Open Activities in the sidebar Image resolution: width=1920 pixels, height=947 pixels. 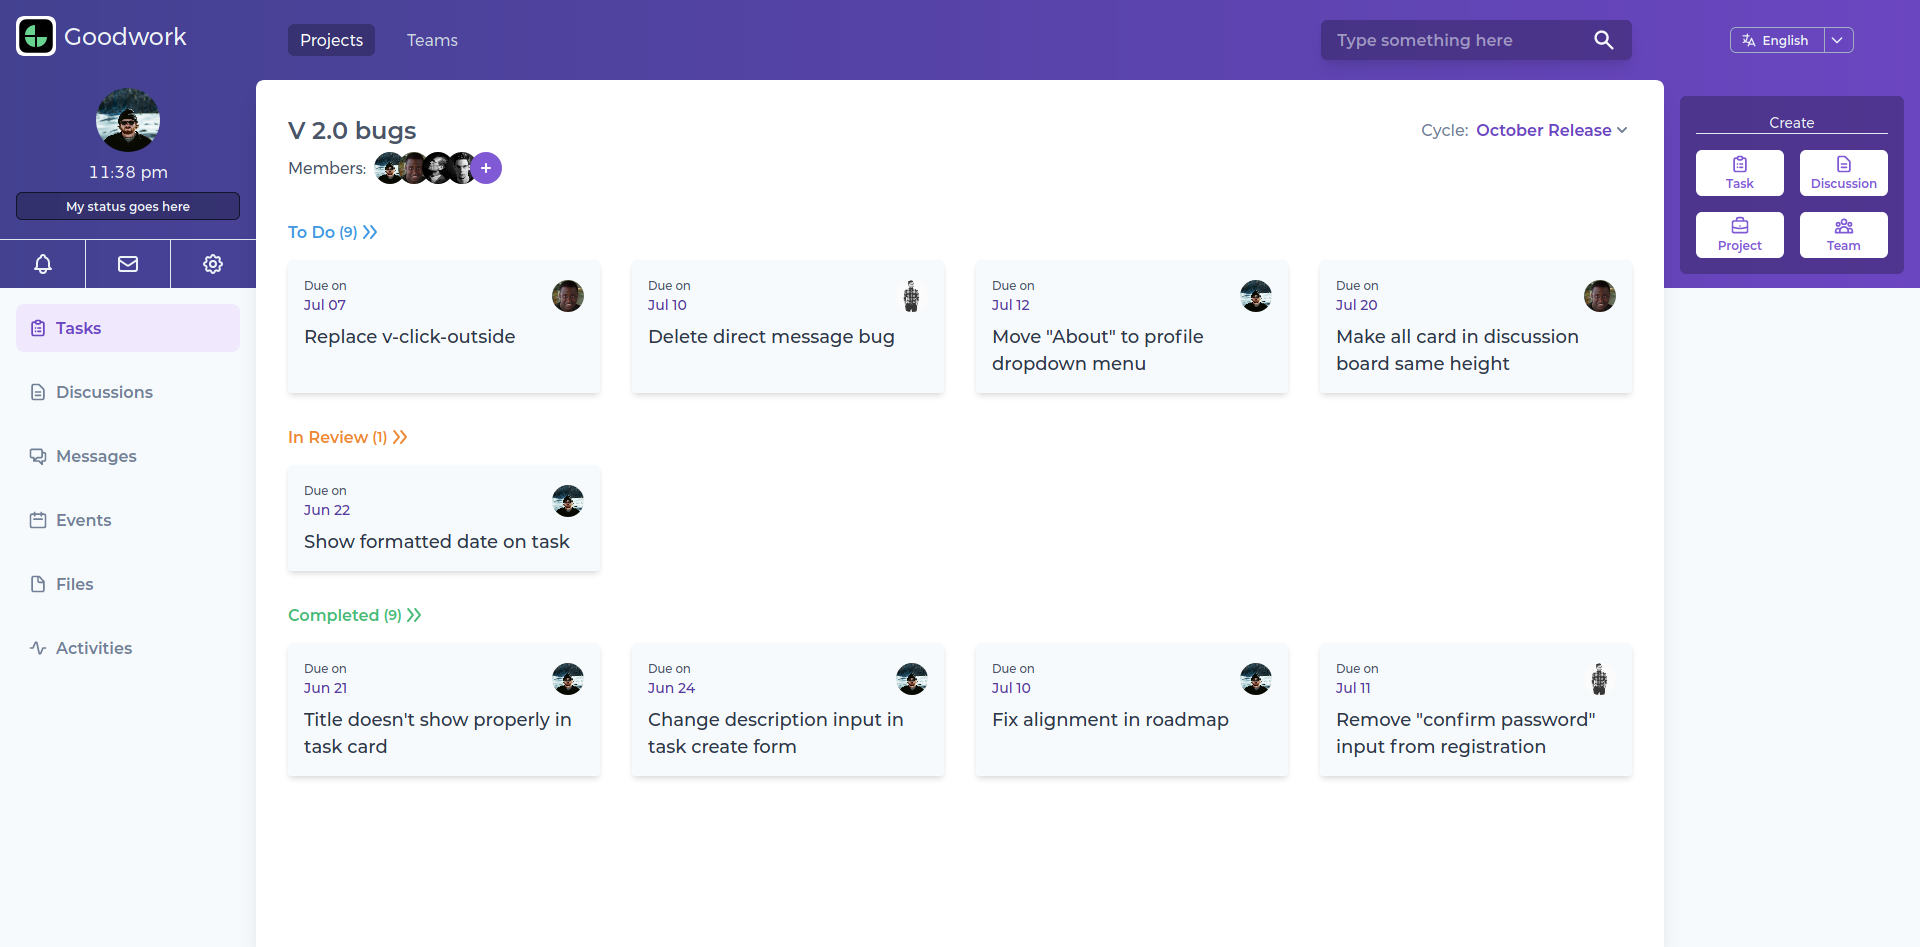pyautogui.click(x=94, y=648)
